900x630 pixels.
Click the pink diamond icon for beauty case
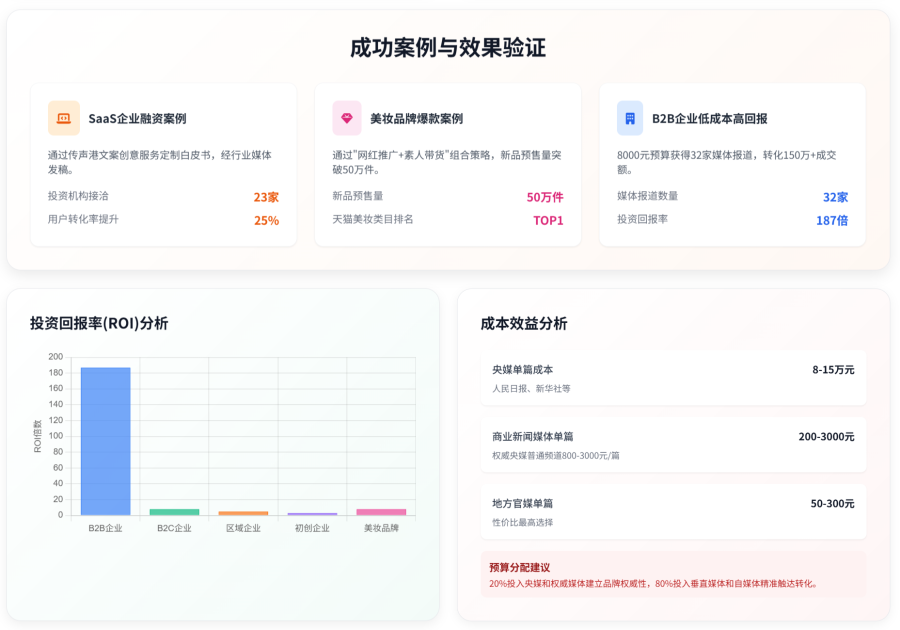(347, 118)
